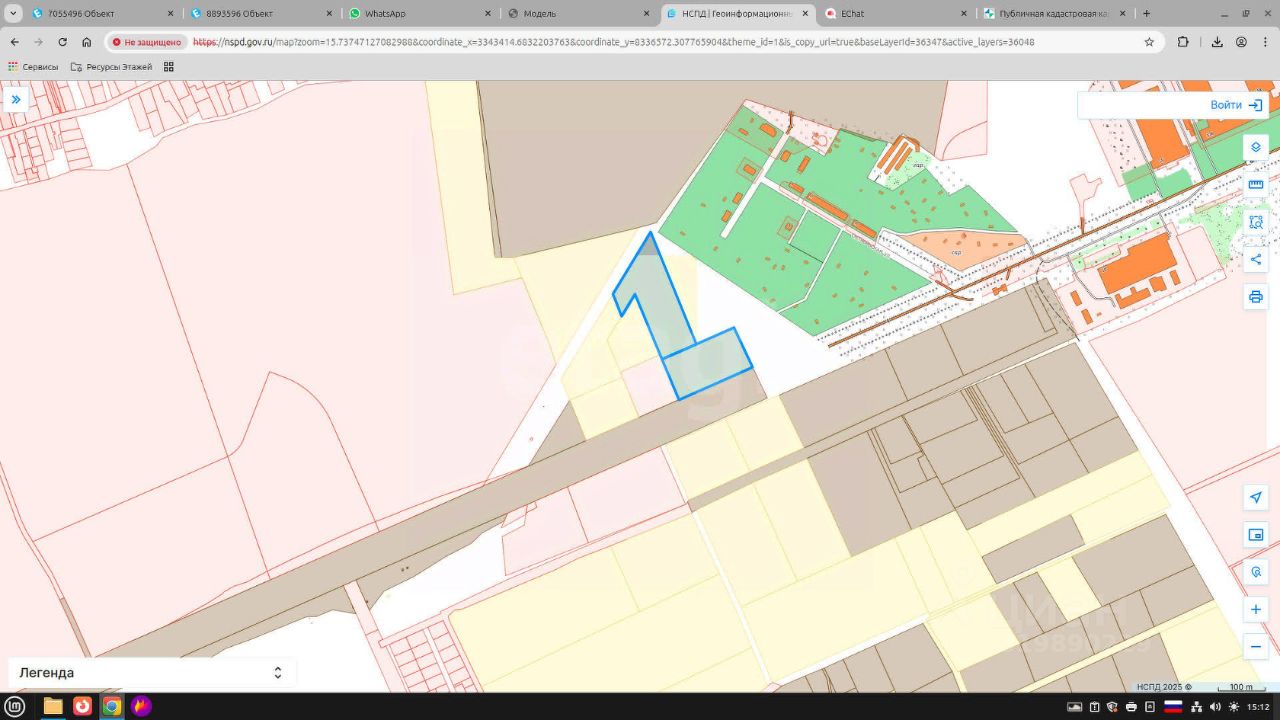Open the volume control in the system tray
This screenshot has height=720, width=1280.
(x=1213, y=707)
